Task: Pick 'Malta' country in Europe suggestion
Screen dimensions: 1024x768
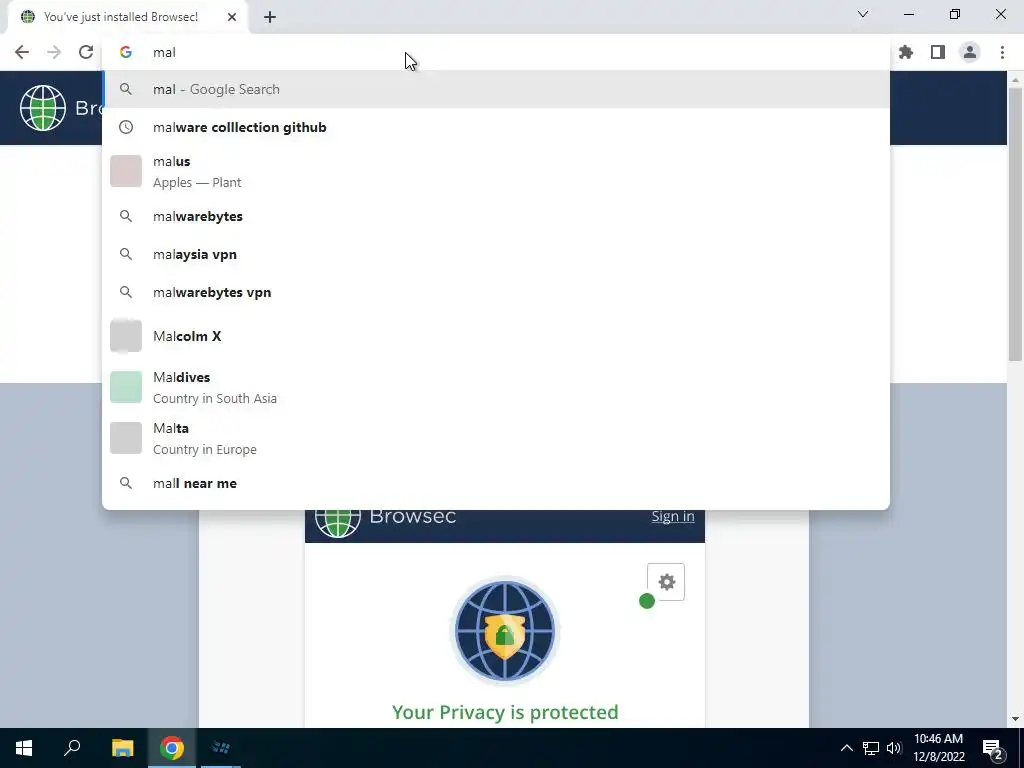Action: tap(496, 438)
